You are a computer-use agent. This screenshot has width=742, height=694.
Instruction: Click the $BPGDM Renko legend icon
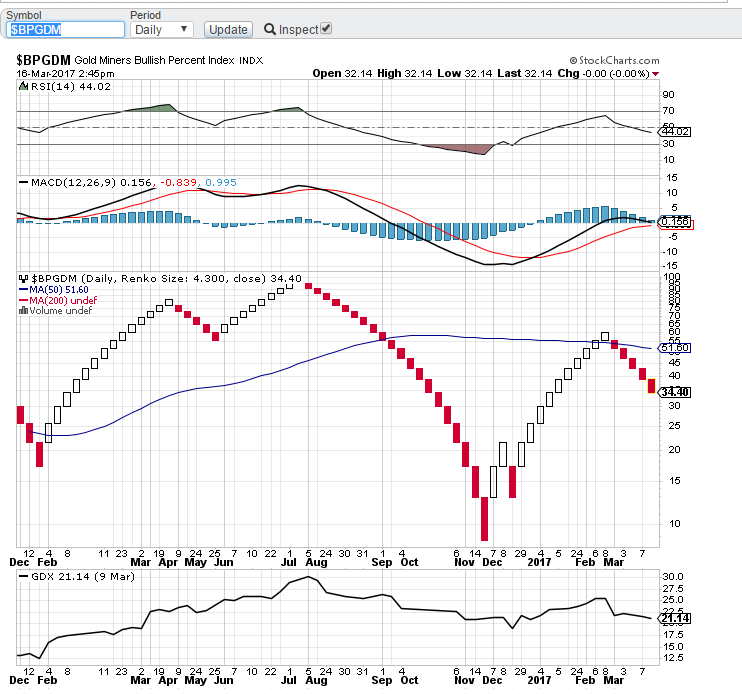23,277
